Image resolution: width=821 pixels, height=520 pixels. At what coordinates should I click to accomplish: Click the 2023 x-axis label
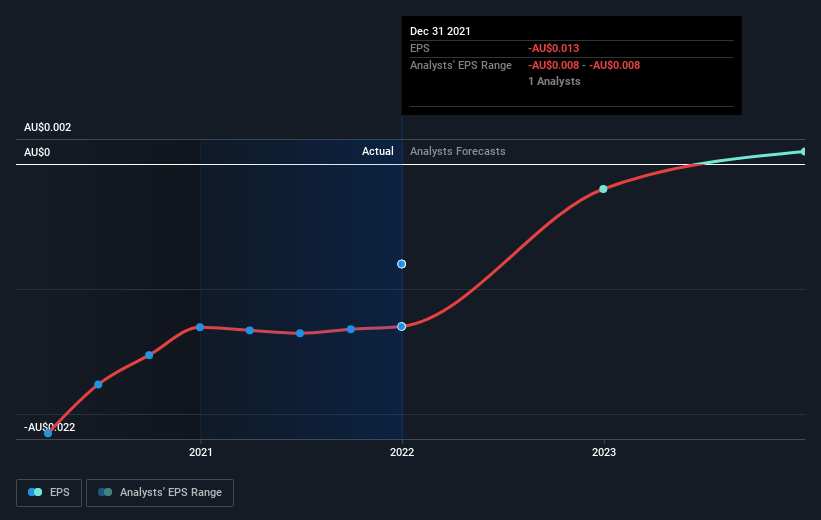coord(604,452)
